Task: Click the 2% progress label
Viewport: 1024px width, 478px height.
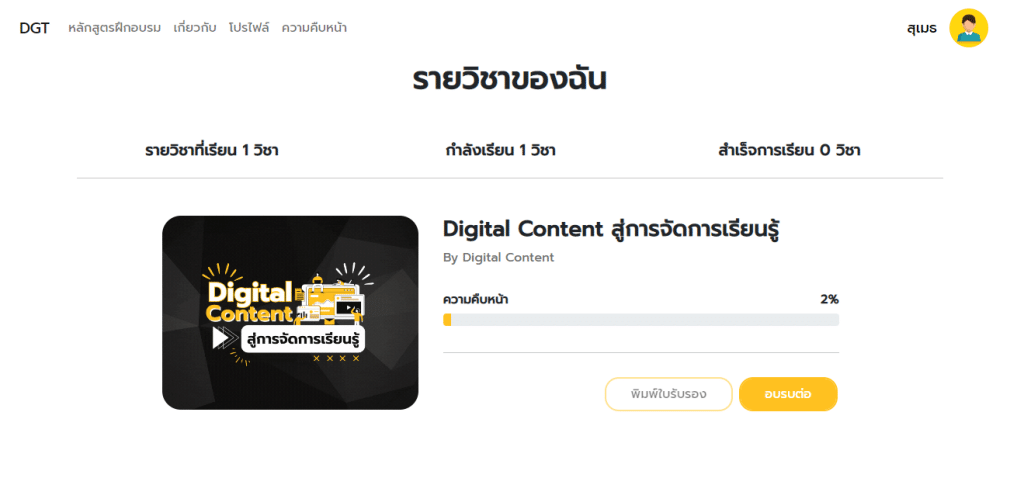Action: click(x=829, y=300)
